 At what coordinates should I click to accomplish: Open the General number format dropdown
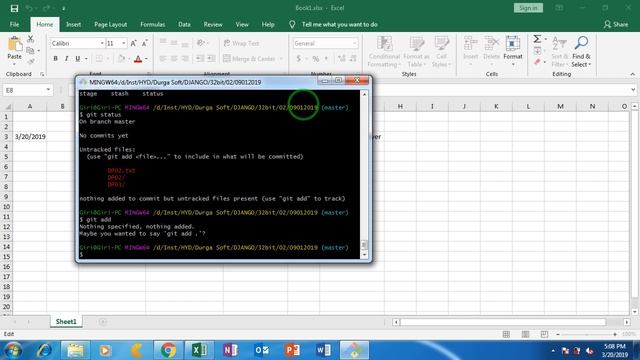pyautogui.click(x=354, y=43)
